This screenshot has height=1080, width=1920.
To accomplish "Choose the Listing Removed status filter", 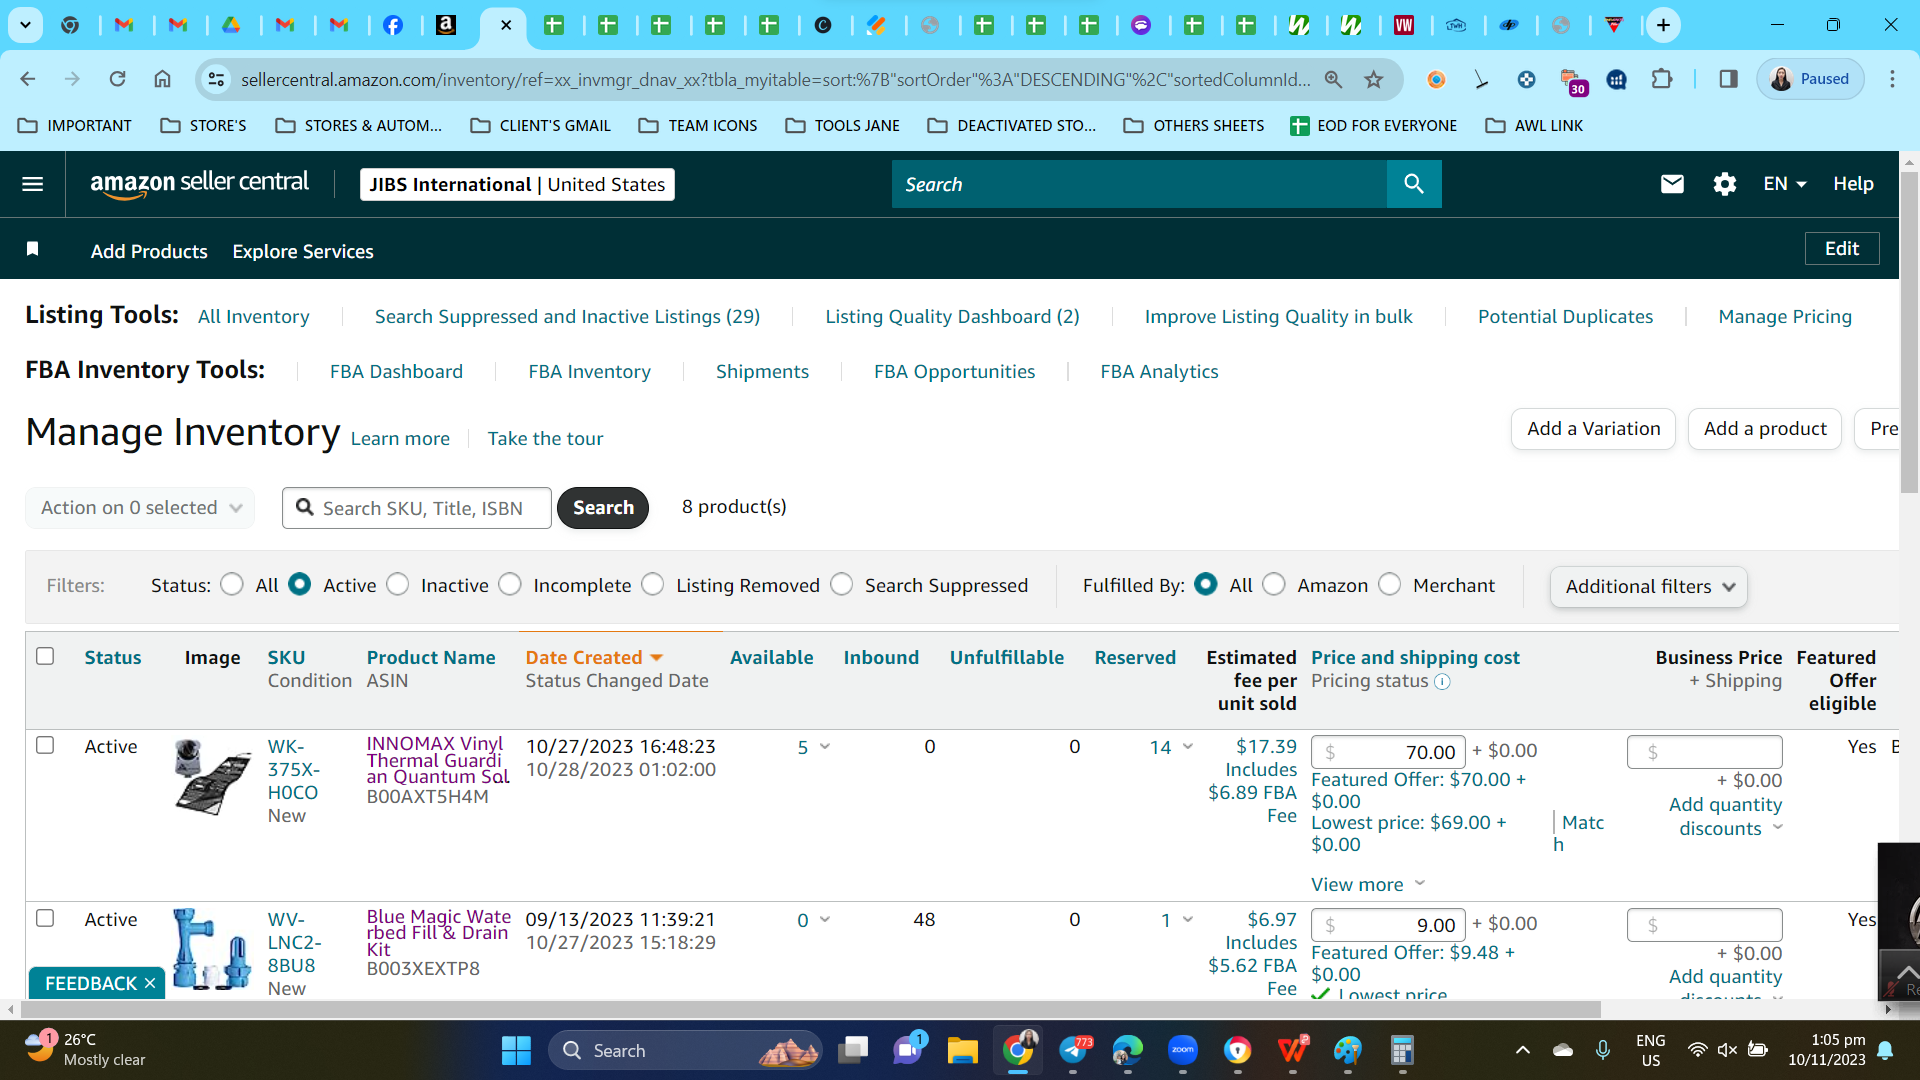I will click(x=652, y=584).
